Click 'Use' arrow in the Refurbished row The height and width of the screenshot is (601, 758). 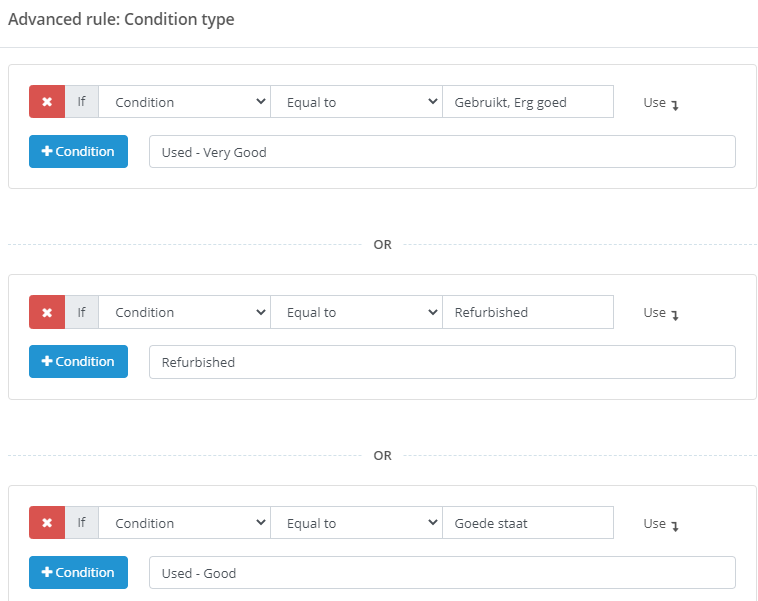[x=661, y=313]
